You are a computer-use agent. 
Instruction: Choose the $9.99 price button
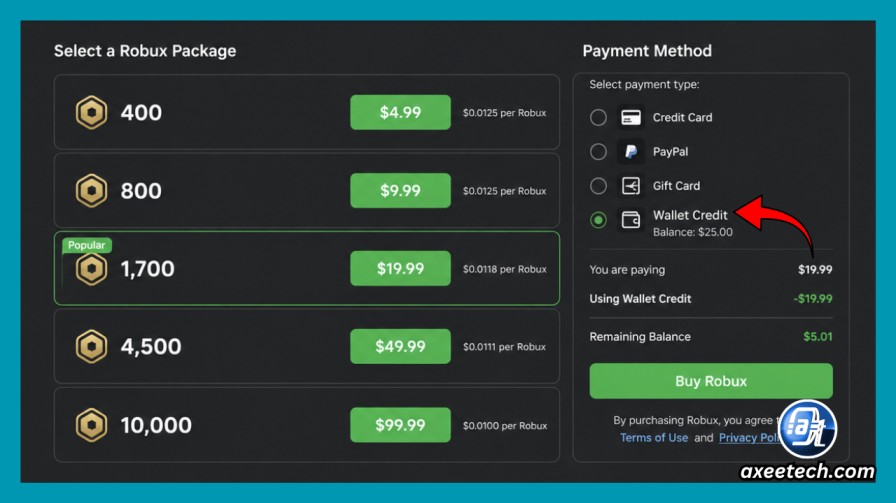(x=401, y=190)
